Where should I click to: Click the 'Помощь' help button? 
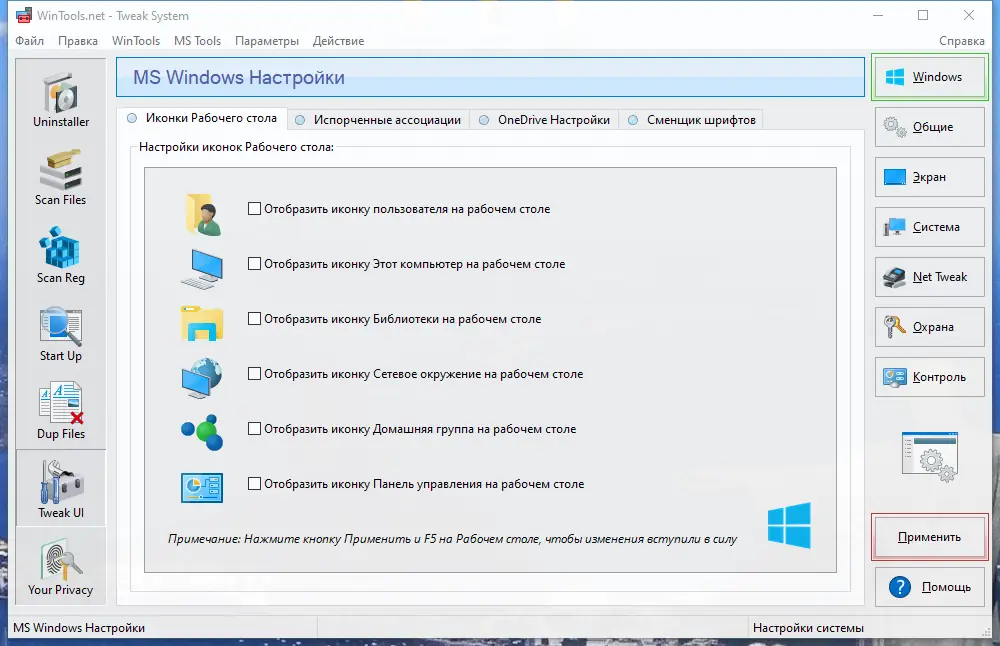pos(930,587)
